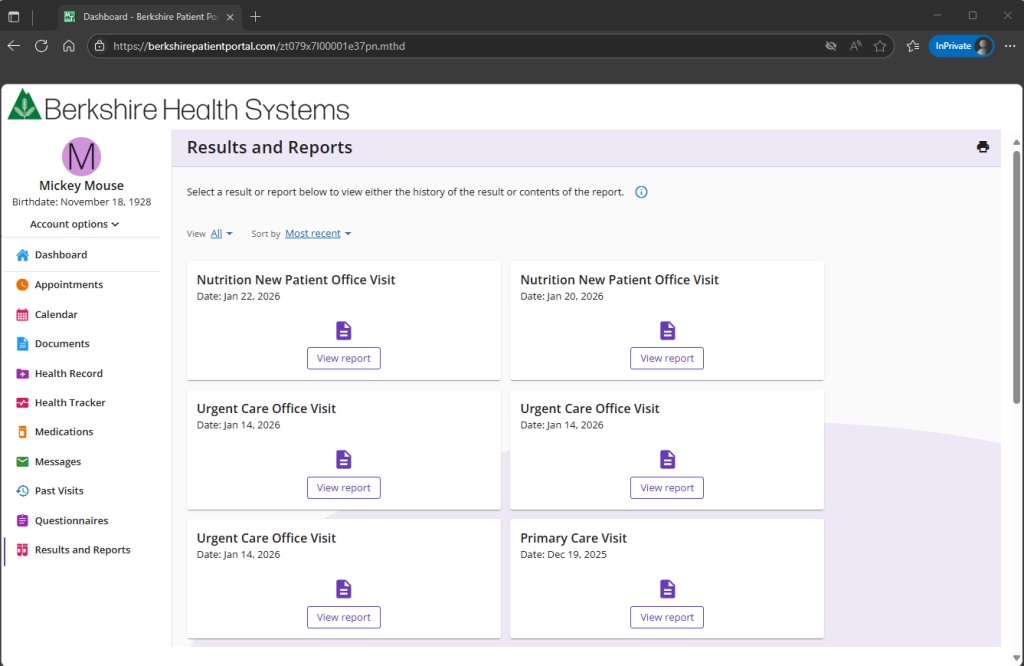View report for Jan 22 Nutrition visit

pyautogui.click(x=343, y=359)
